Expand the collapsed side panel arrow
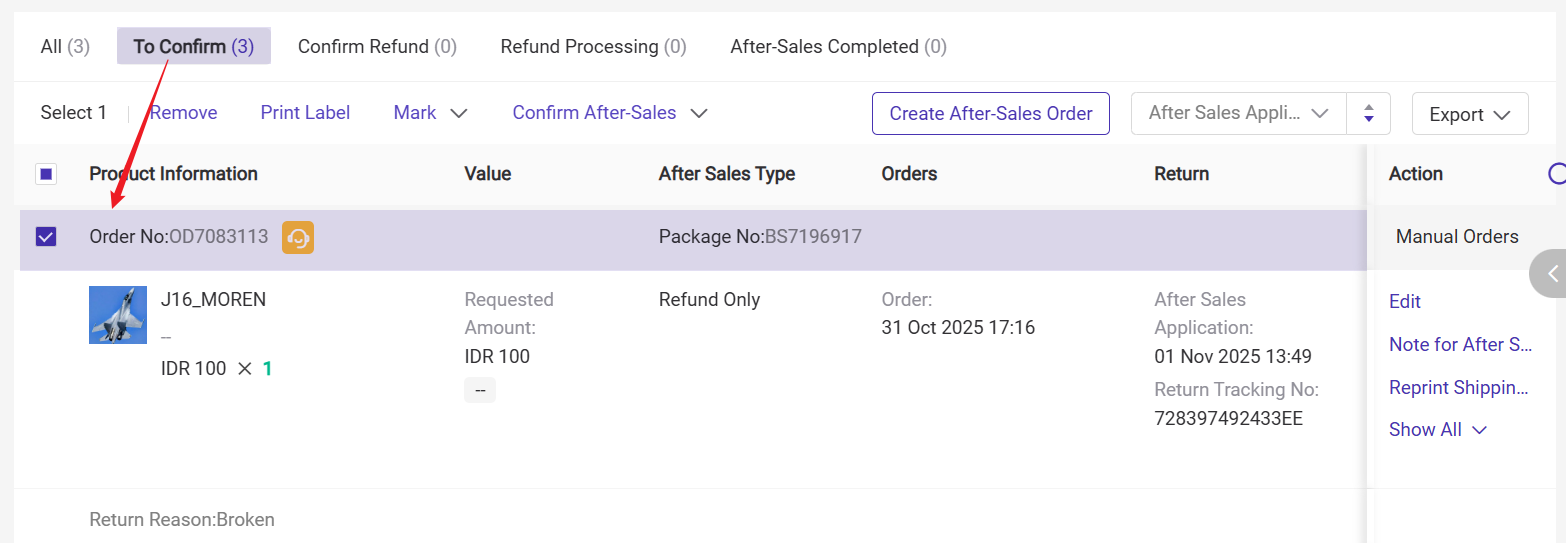The height and width of the screenshot is (543, 1566). point(1551,273)
